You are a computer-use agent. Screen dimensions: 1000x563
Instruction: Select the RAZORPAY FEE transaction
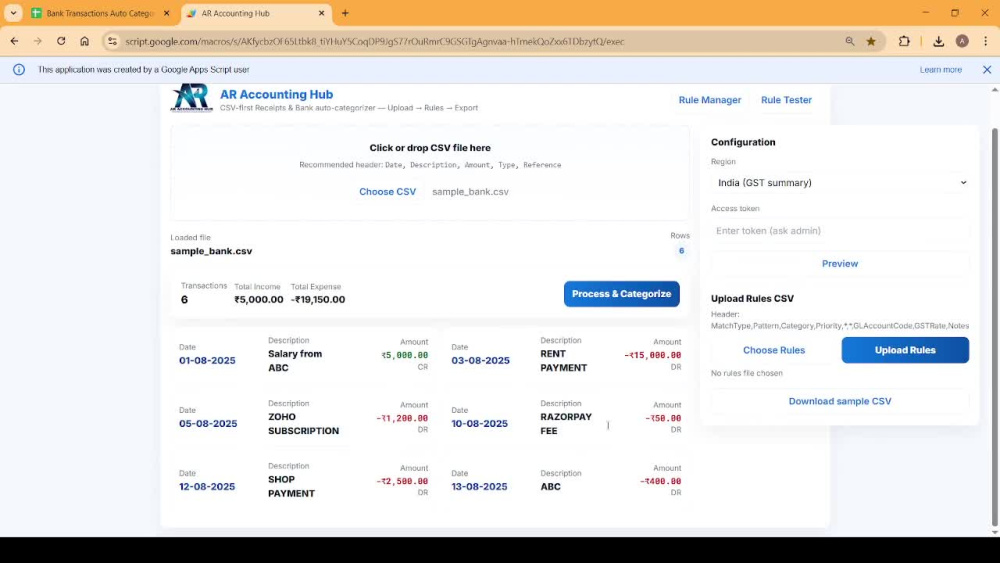point(567,418)
